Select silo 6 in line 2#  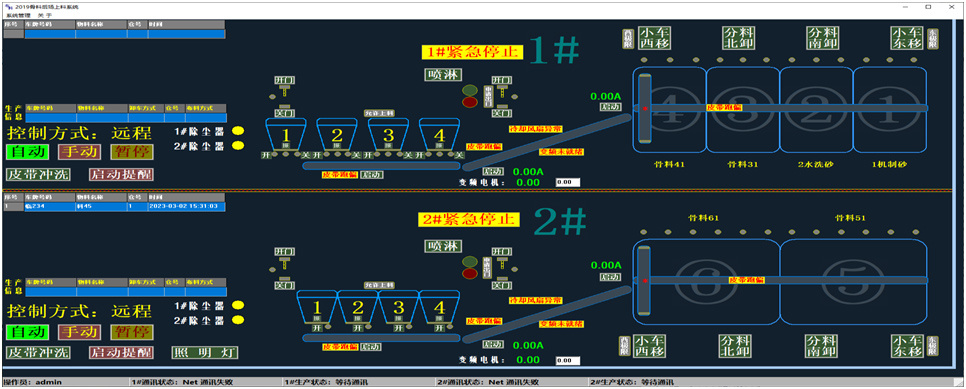point(708,280)
